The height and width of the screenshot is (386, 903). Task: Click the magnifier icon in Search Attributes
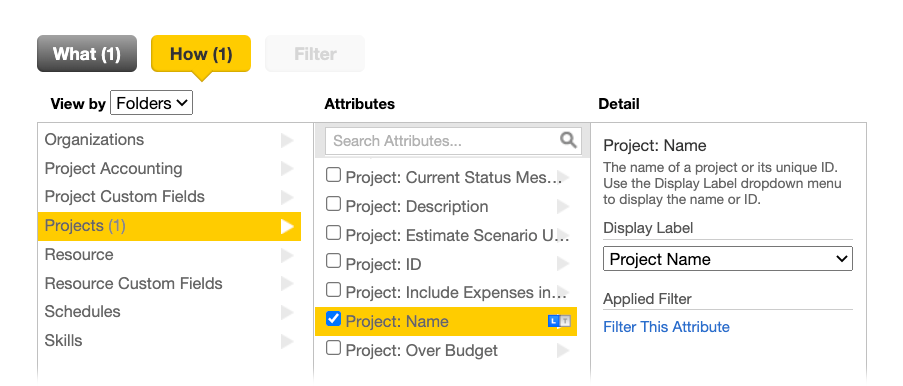[x=568, y=140]
